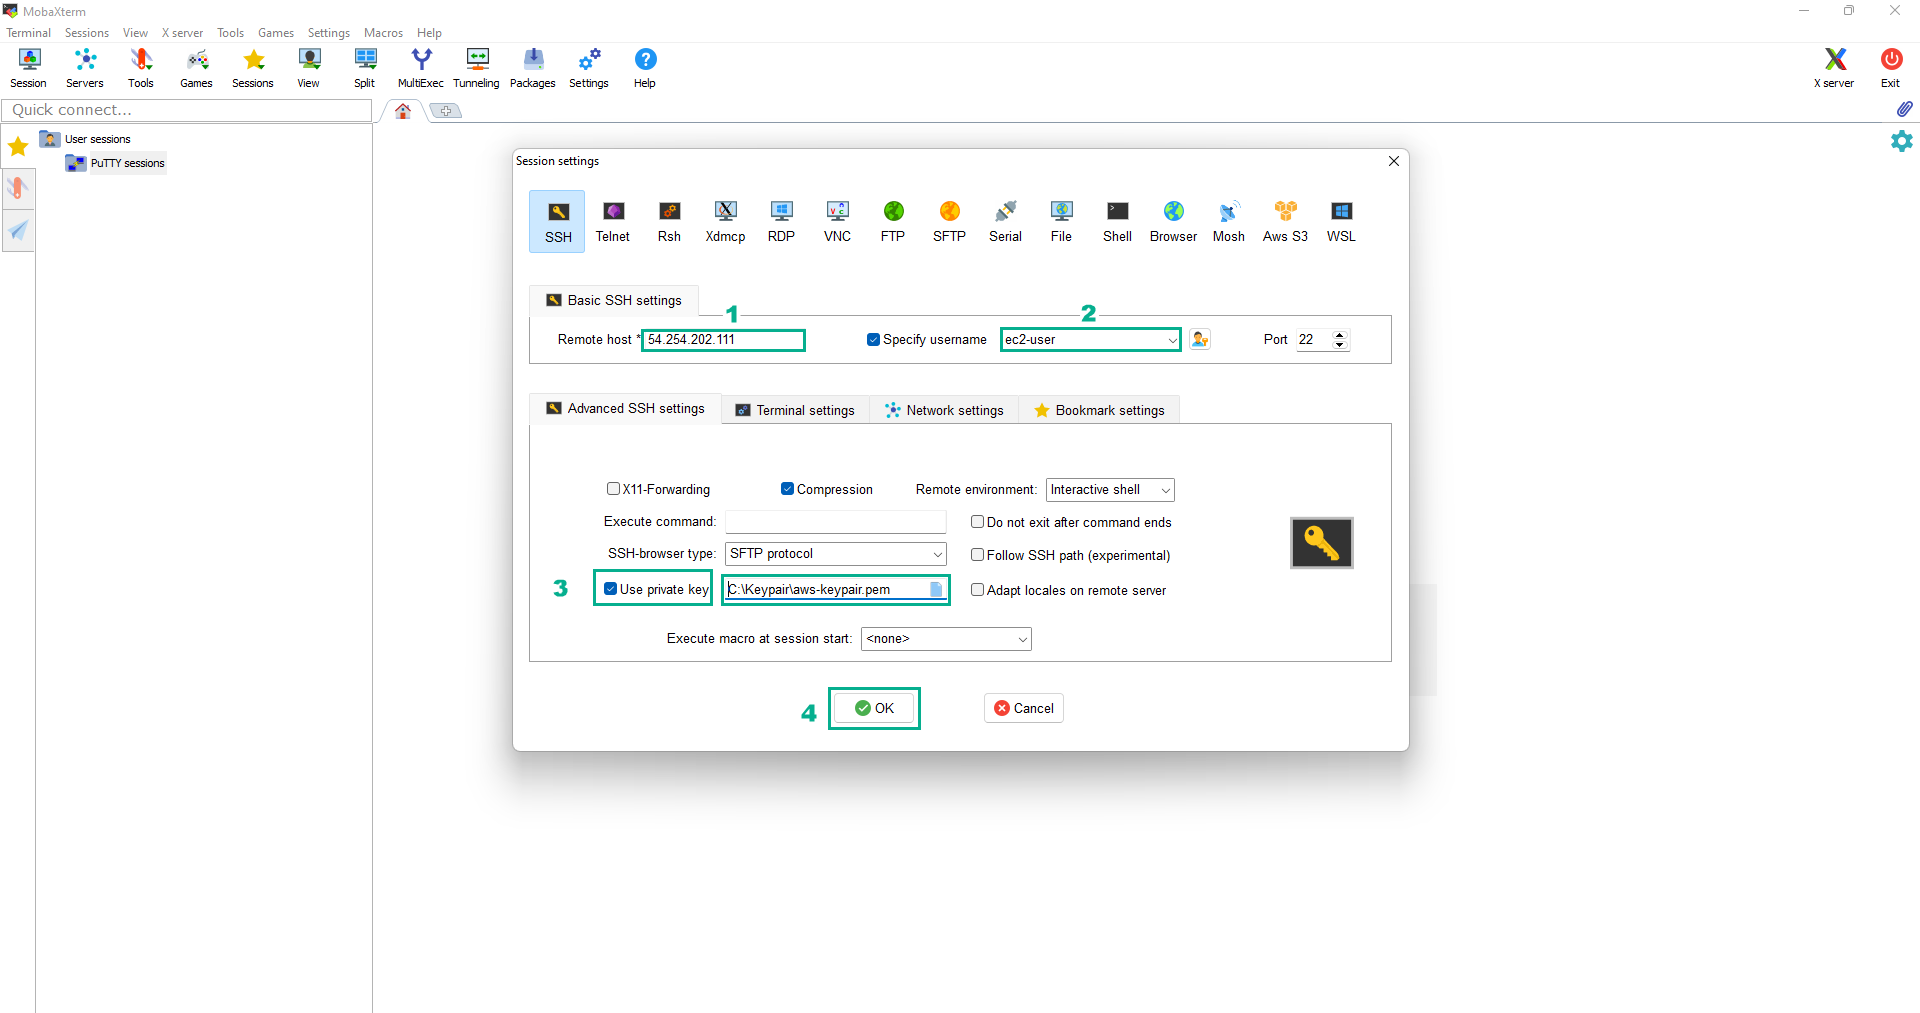Select the File session type
This screenshot has height=1013, width=1920.
(1061, 222)
